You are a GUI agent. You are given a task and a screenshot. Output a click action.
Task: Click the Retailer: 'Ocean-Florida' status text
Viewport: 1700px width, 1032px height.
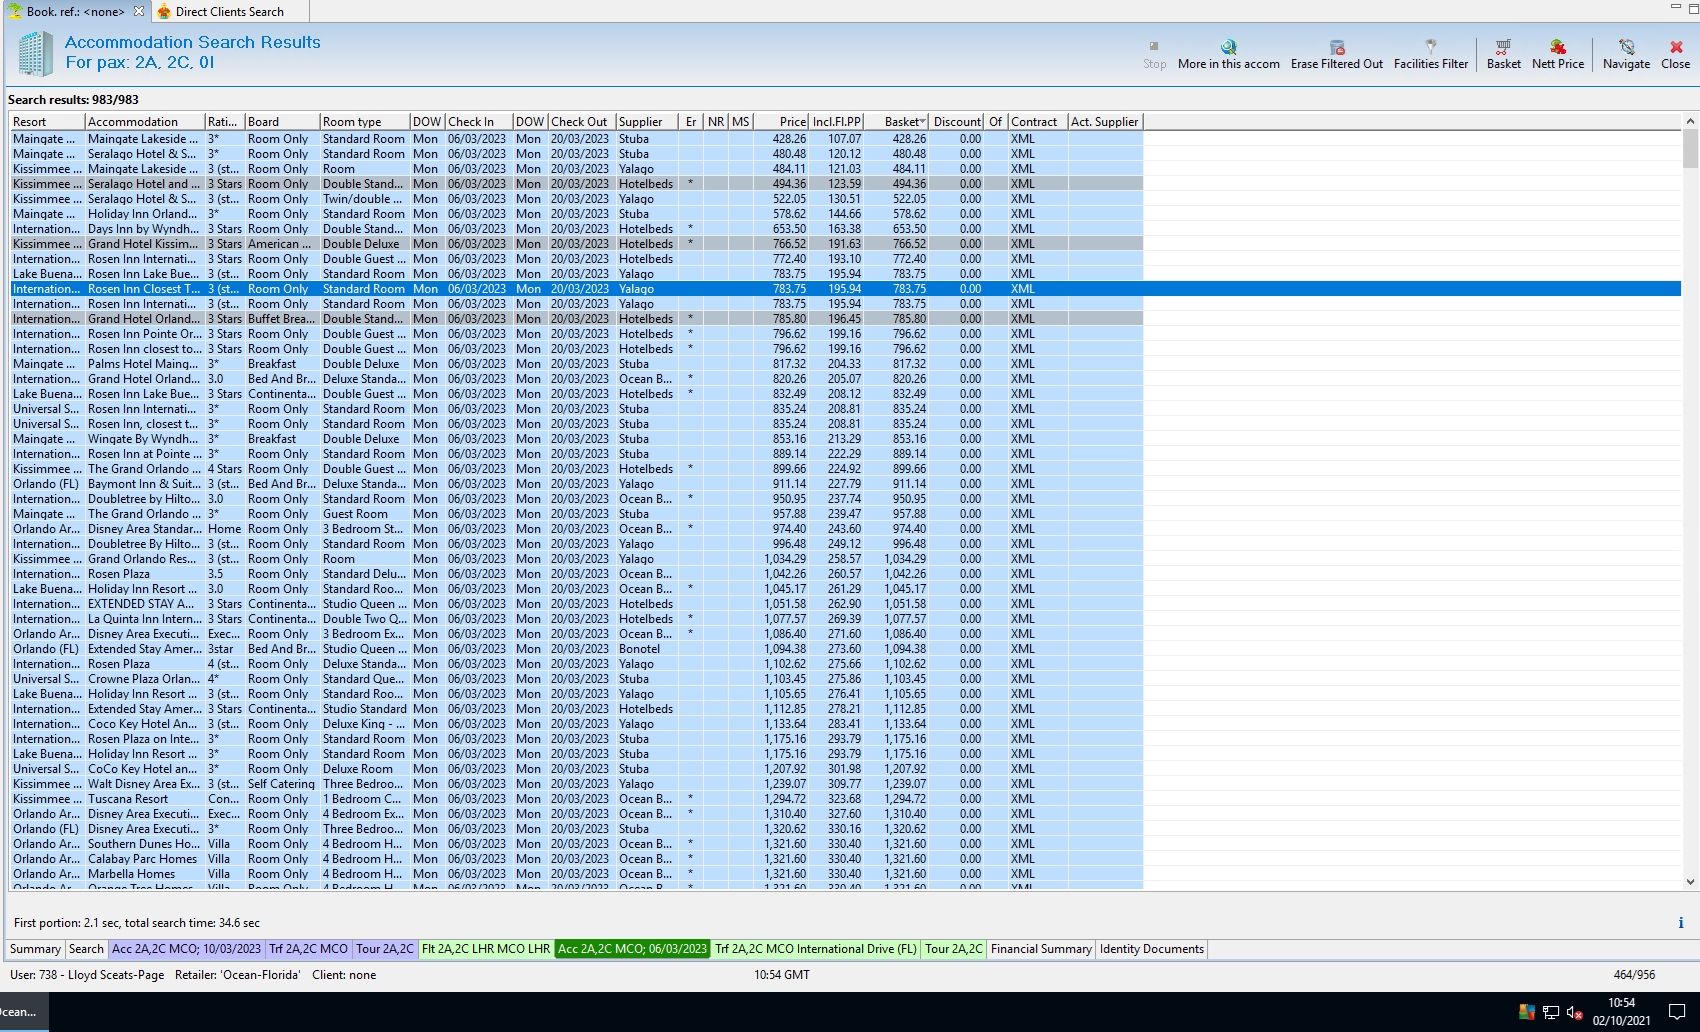[237, 975]
